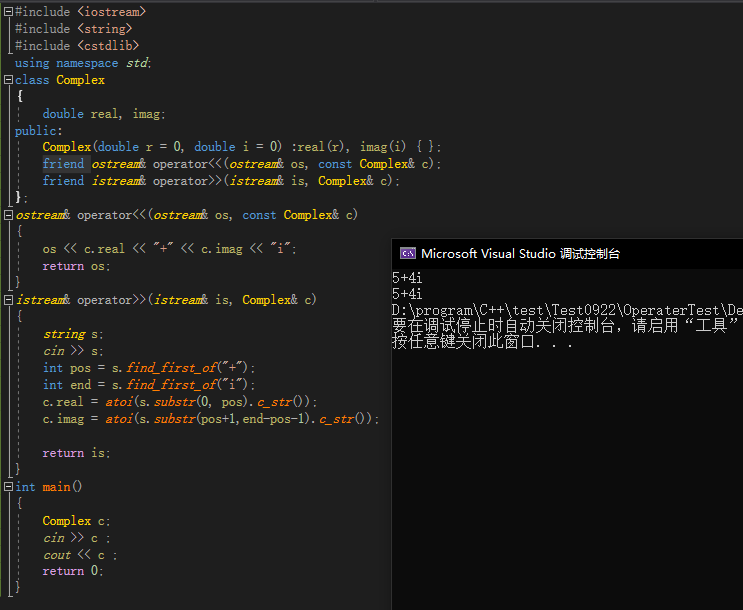Click the D:\program\C++\test path line in console
Viewport: 743px width, 610px height.
567,310
